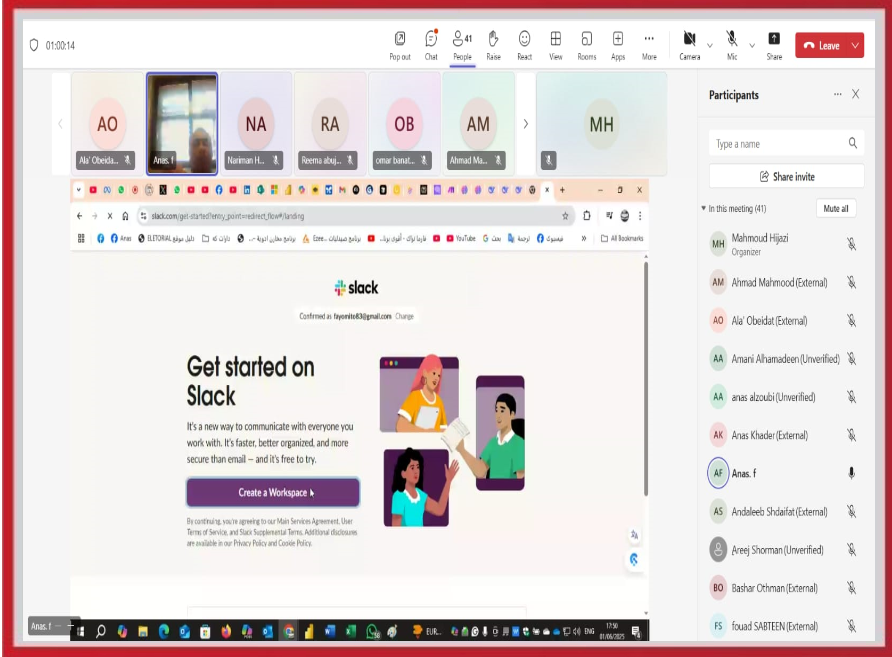Bookmark the Slack page with star icon

tap(565, 216)
